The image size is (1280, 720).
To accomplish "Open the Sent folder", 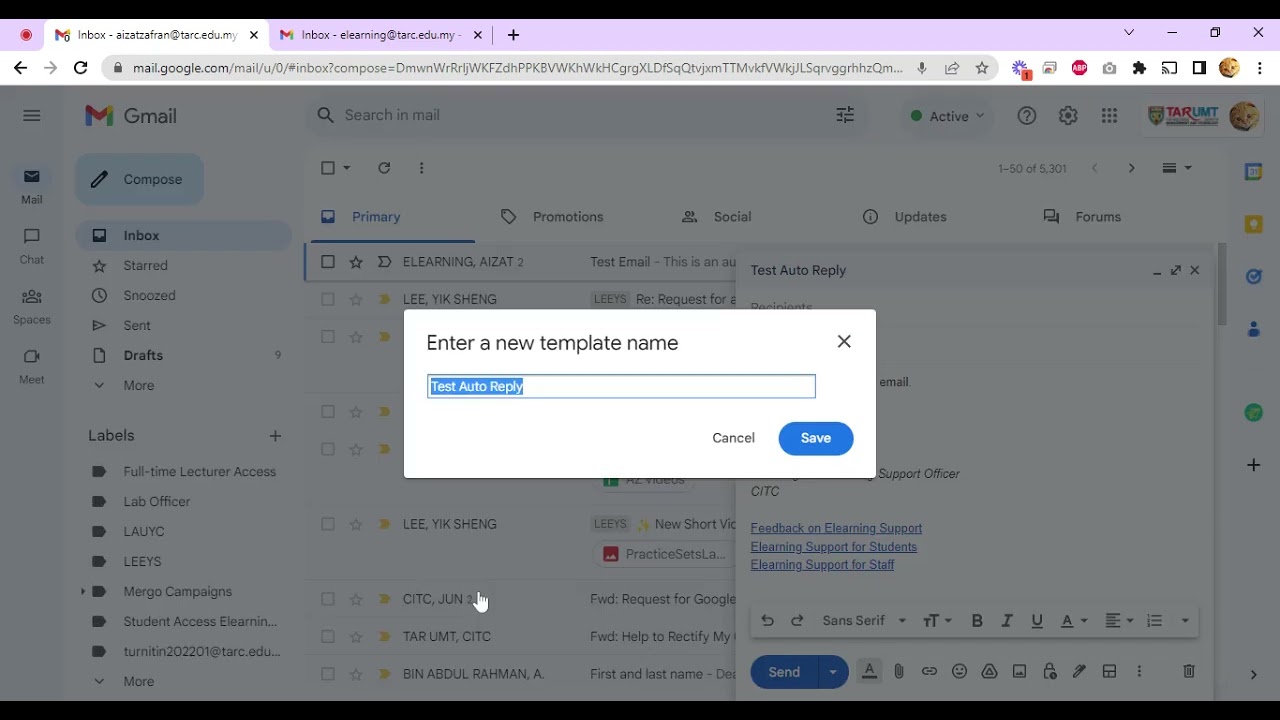I will click(137, 325).
